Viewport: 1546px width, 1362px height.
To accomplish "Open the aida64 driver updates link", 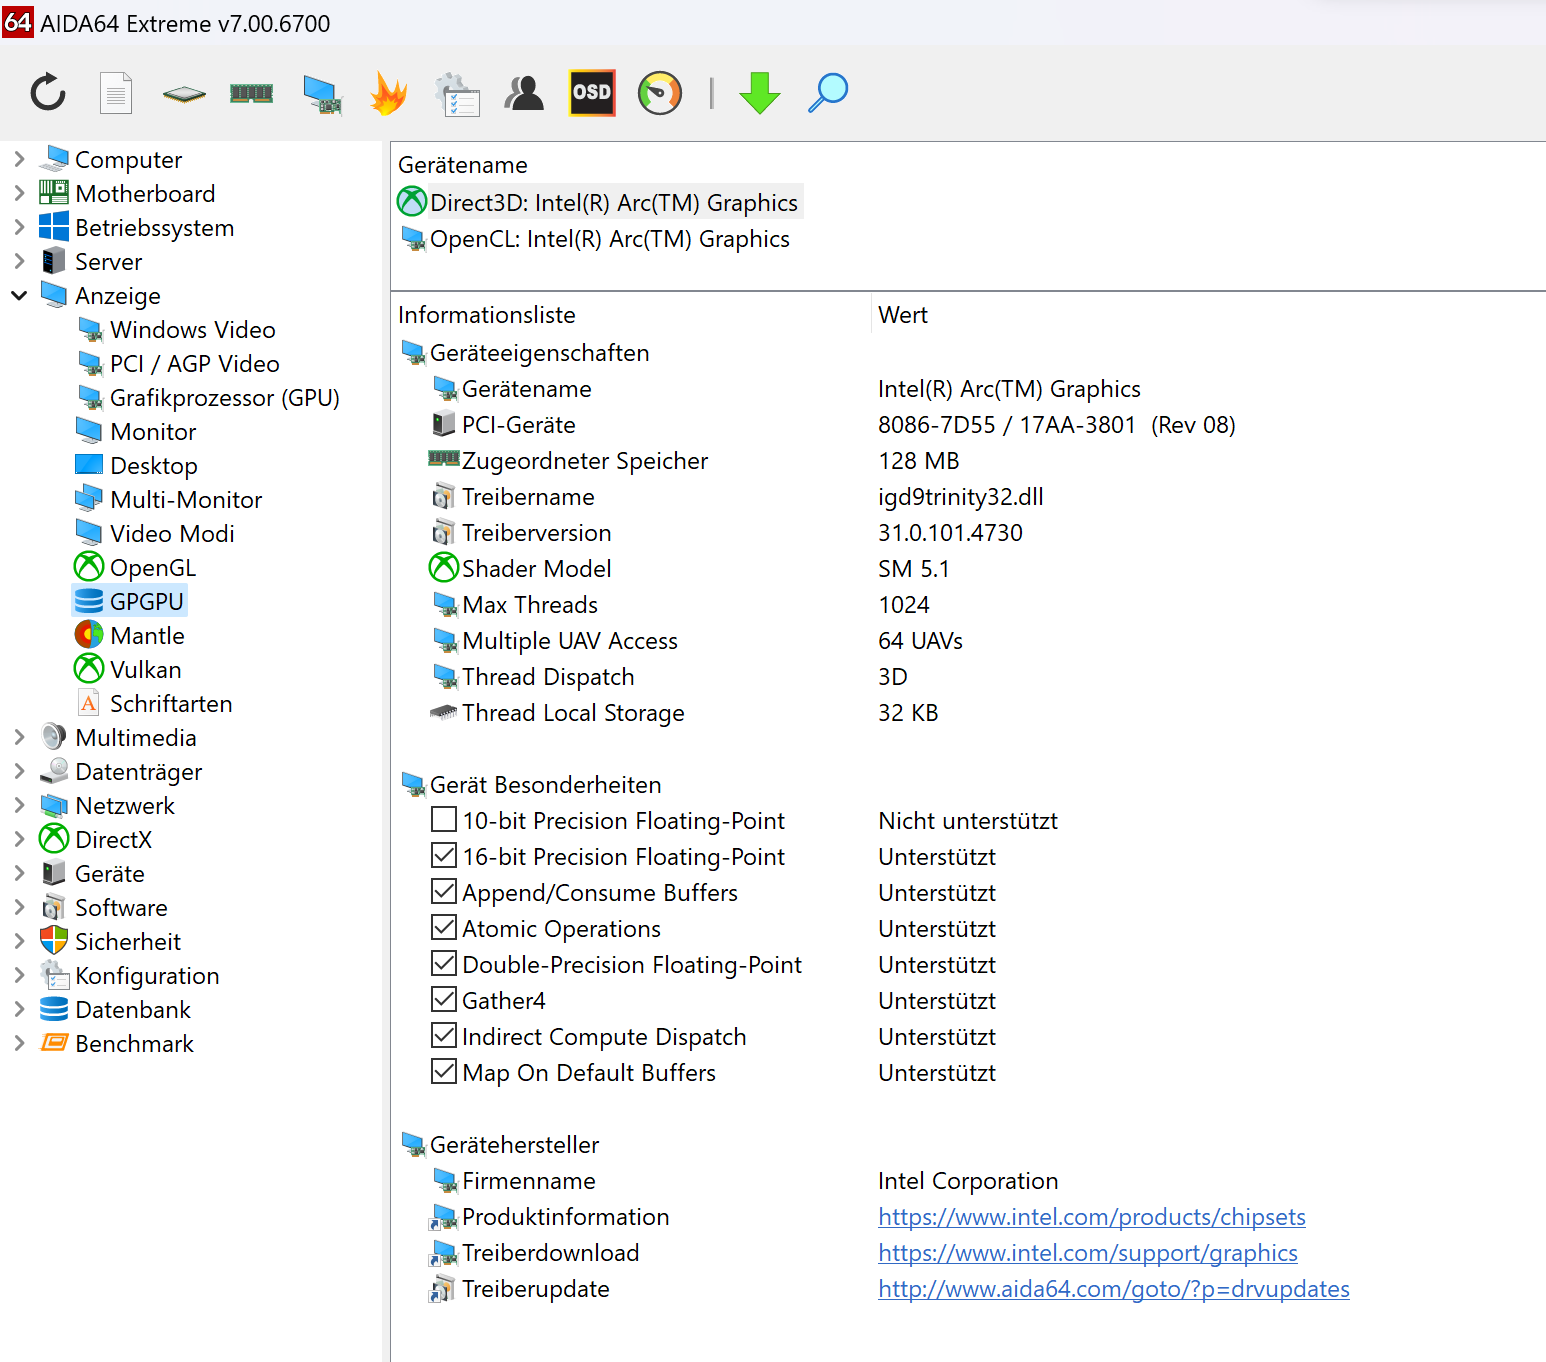I will (1114, 1289).
